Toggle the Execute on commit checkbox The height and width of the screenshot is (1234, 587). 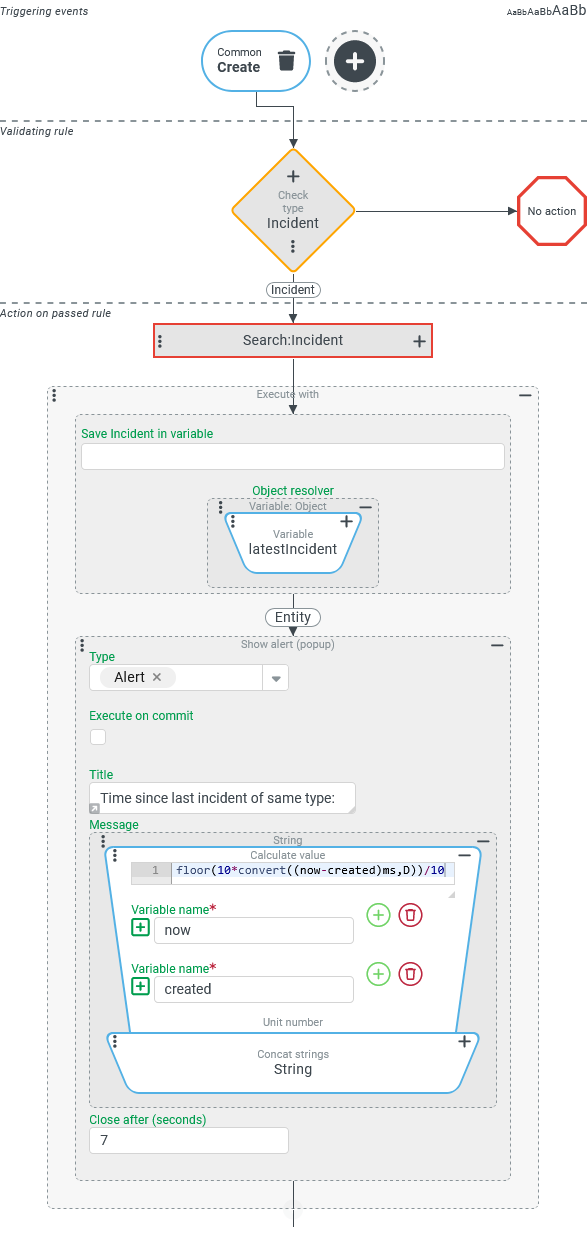(x=98, y=737)
